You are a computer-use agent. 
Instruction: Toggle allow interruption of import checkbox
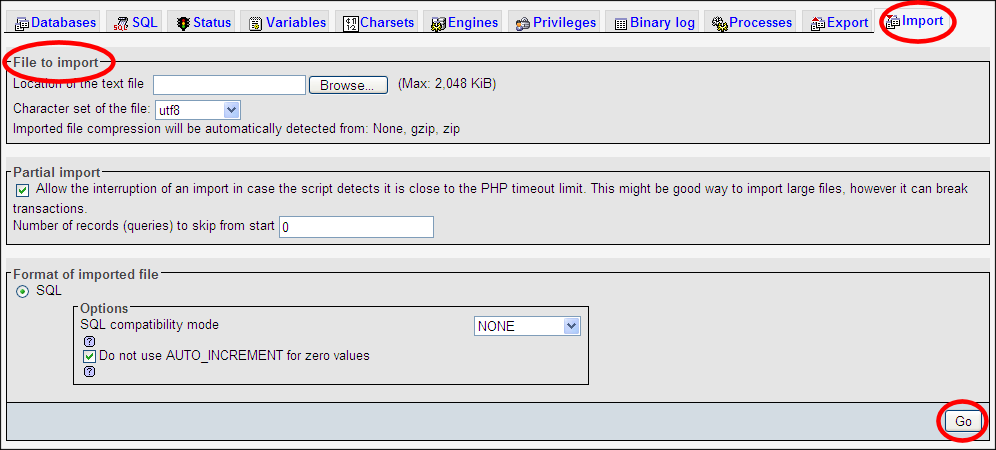click(x=23, y=189)
